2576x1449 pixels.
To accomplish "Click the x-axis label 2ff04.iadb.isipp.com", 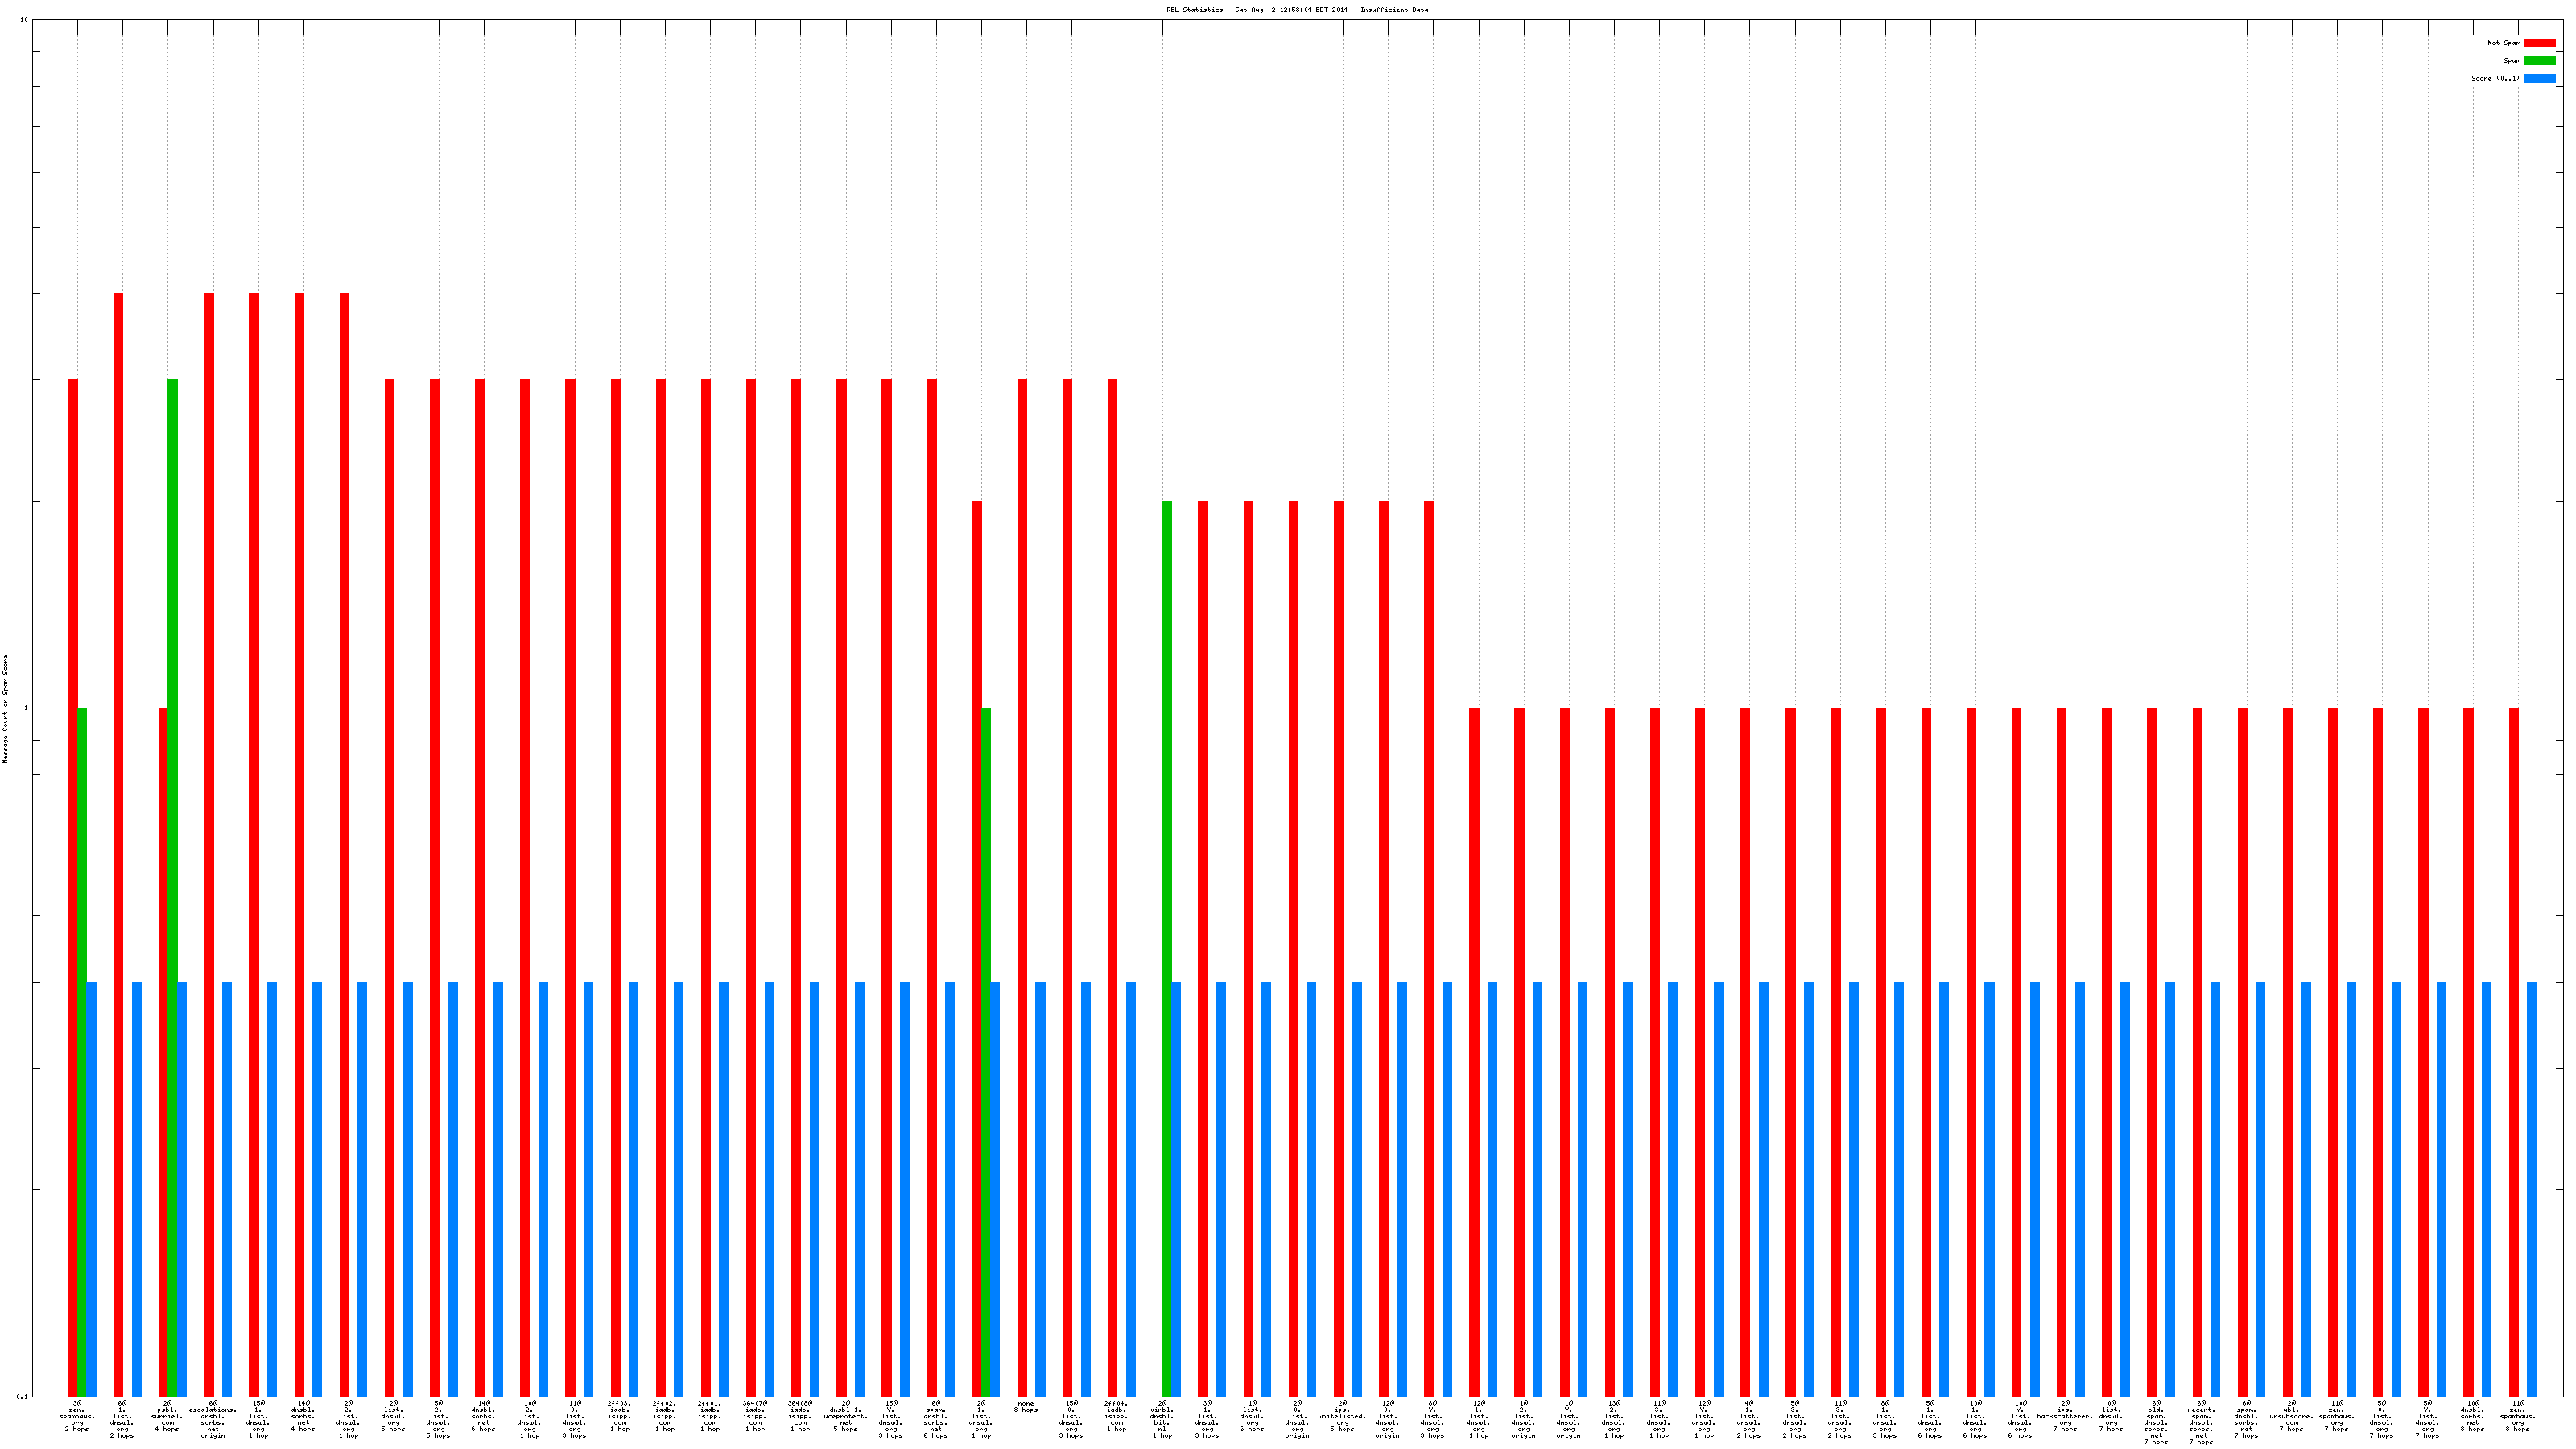I will pyautogui.click(x=1117, y=1415).
